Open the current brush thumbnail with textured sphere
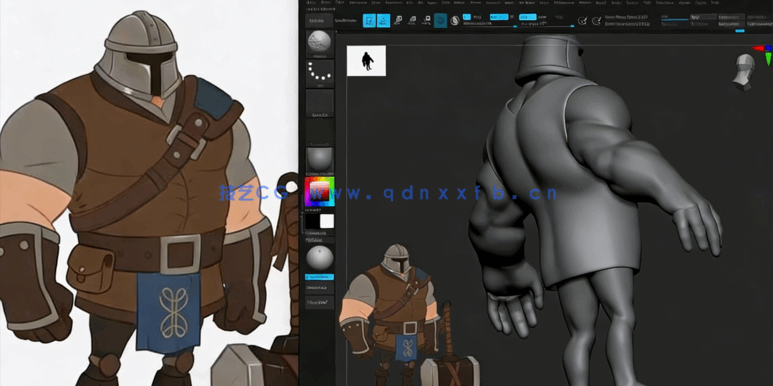The image size is (773, 386). click(319, 43)
